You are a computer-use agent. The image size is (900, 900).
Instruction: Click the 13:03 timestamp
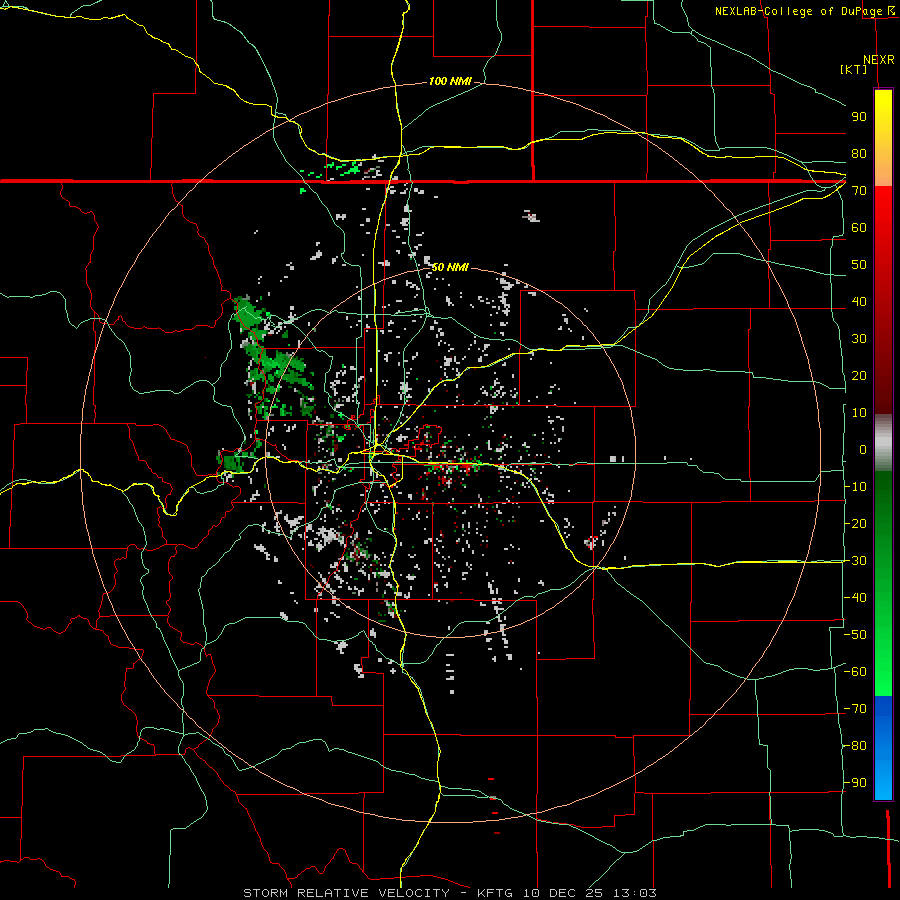tap(634, 893)
